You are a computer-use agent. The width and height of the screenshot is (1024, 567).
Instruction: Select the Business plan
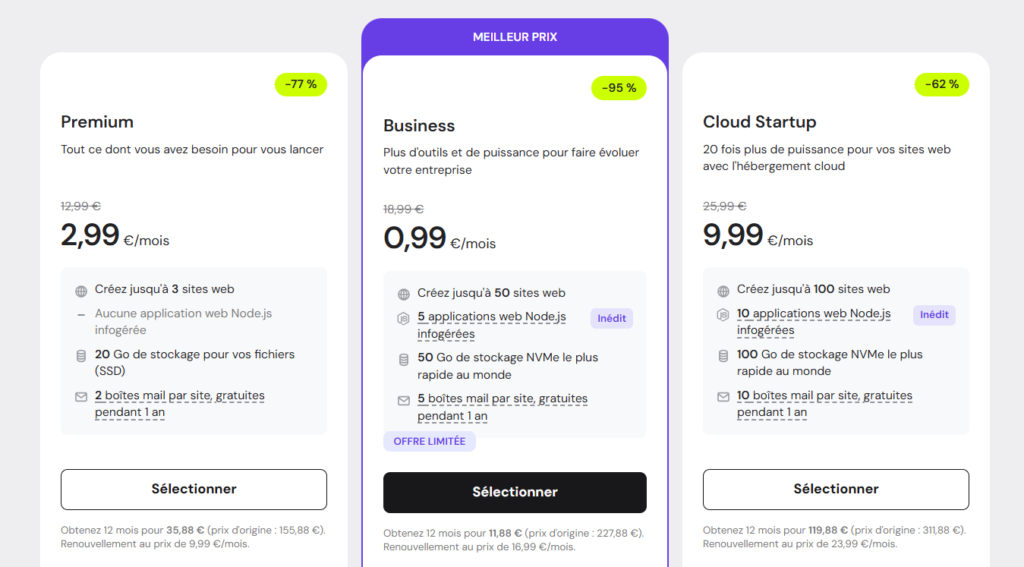(x=515, y=492)
